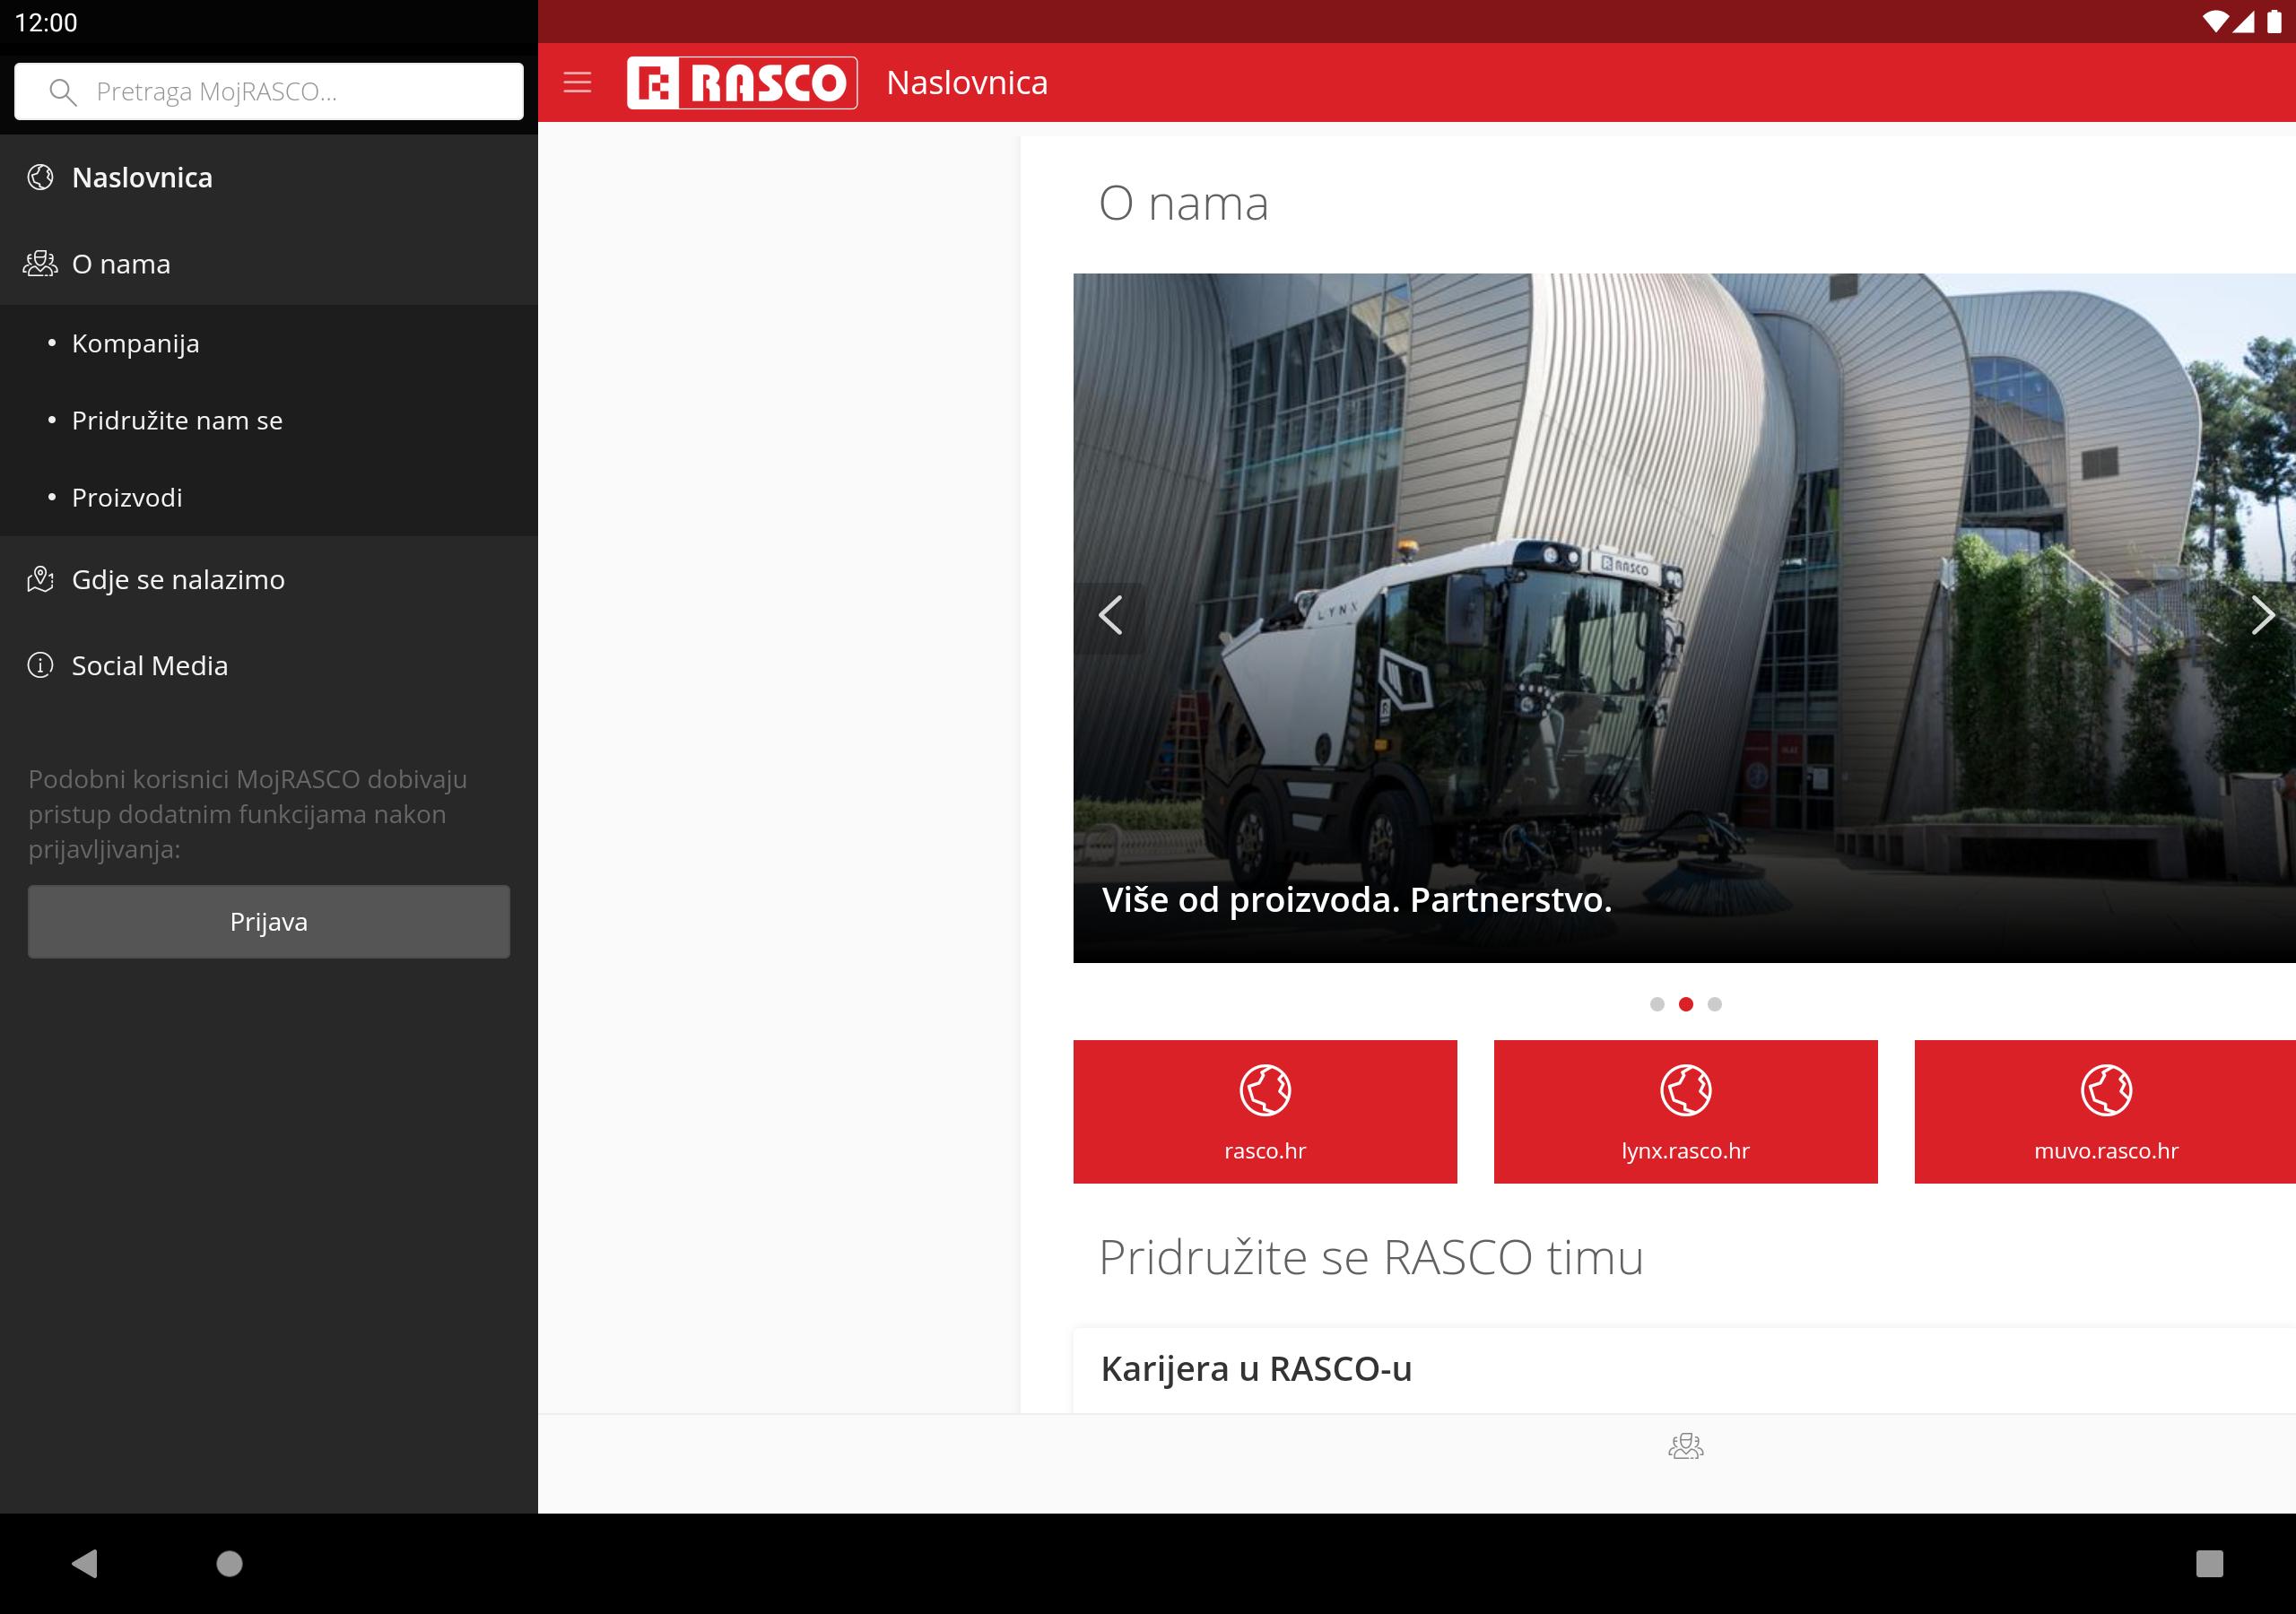This screenshot has height=1614, width=2296.
Task: Select Naslovnica in the sidebar
Action: click(x=269, y=178)
